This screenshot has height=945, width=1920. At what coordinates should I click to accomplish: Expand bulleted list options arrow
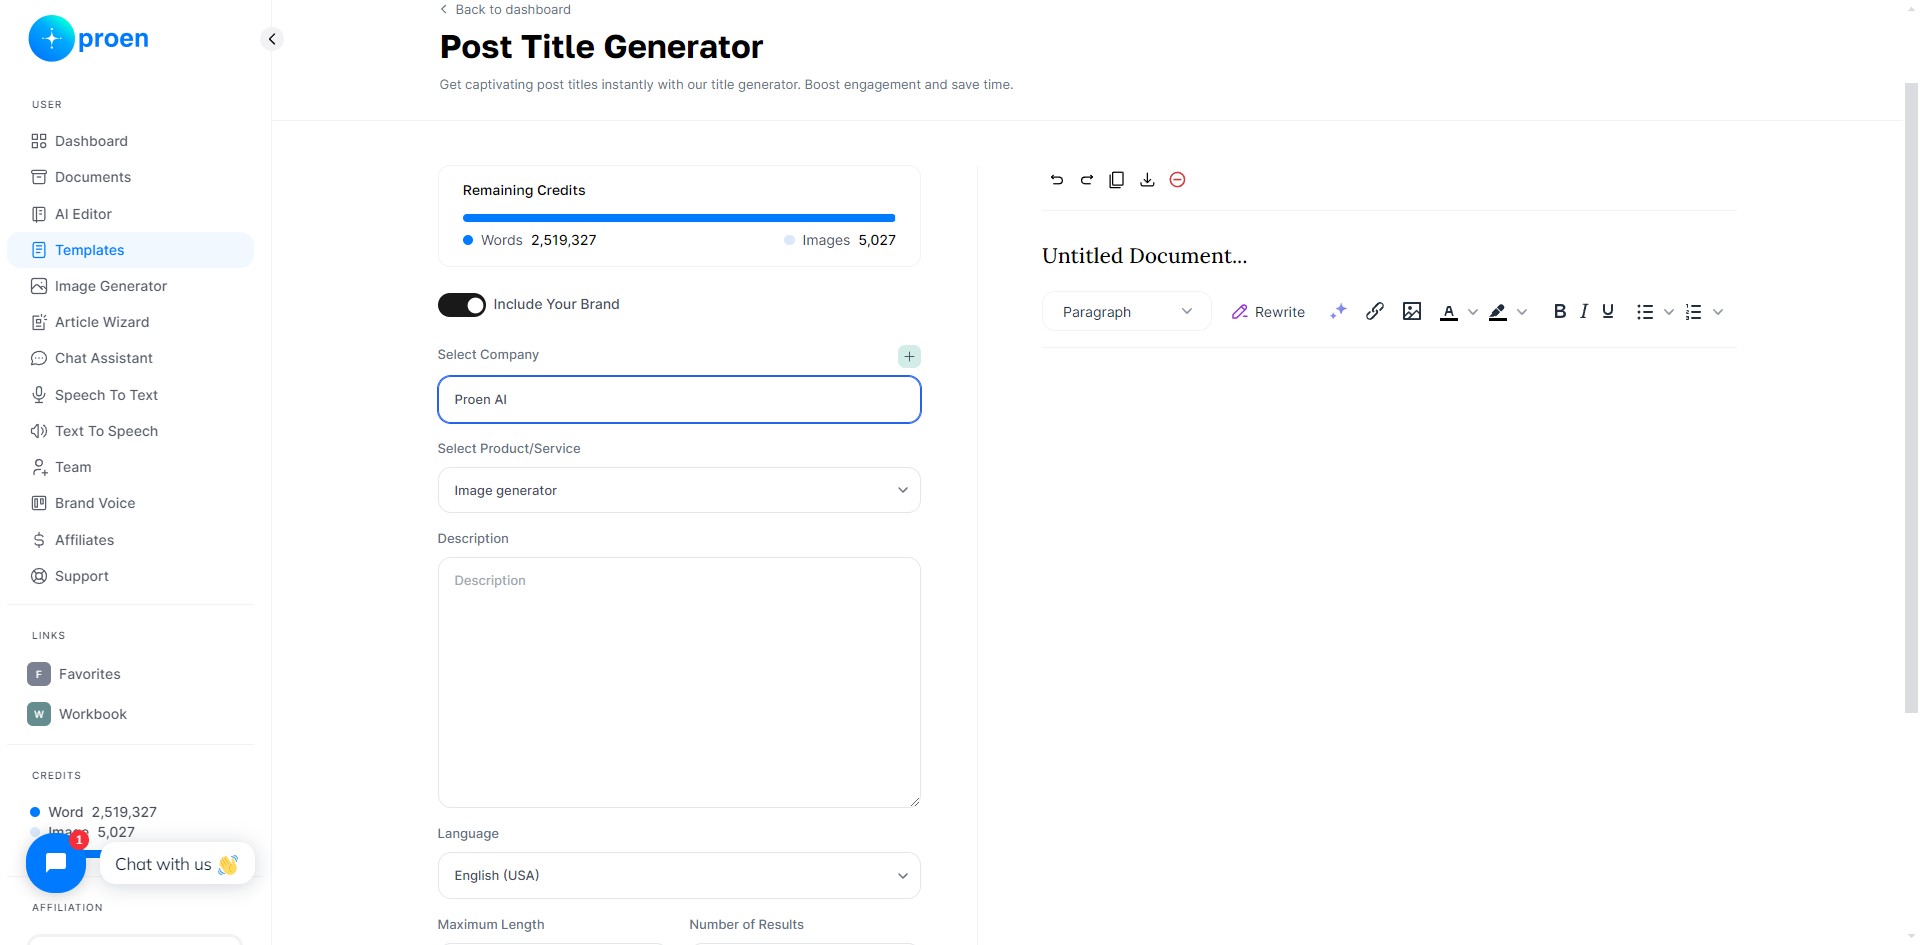(1668, 312)
